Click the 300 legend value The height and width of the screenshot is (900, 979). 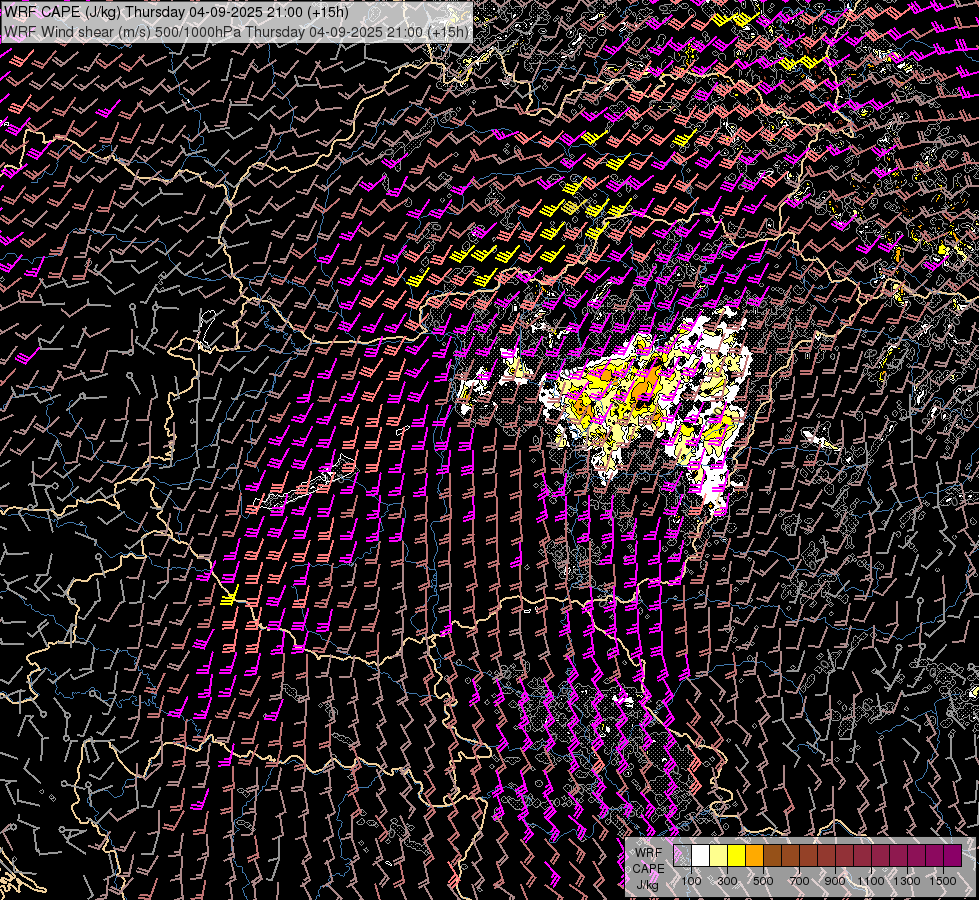tap(727, 881)
